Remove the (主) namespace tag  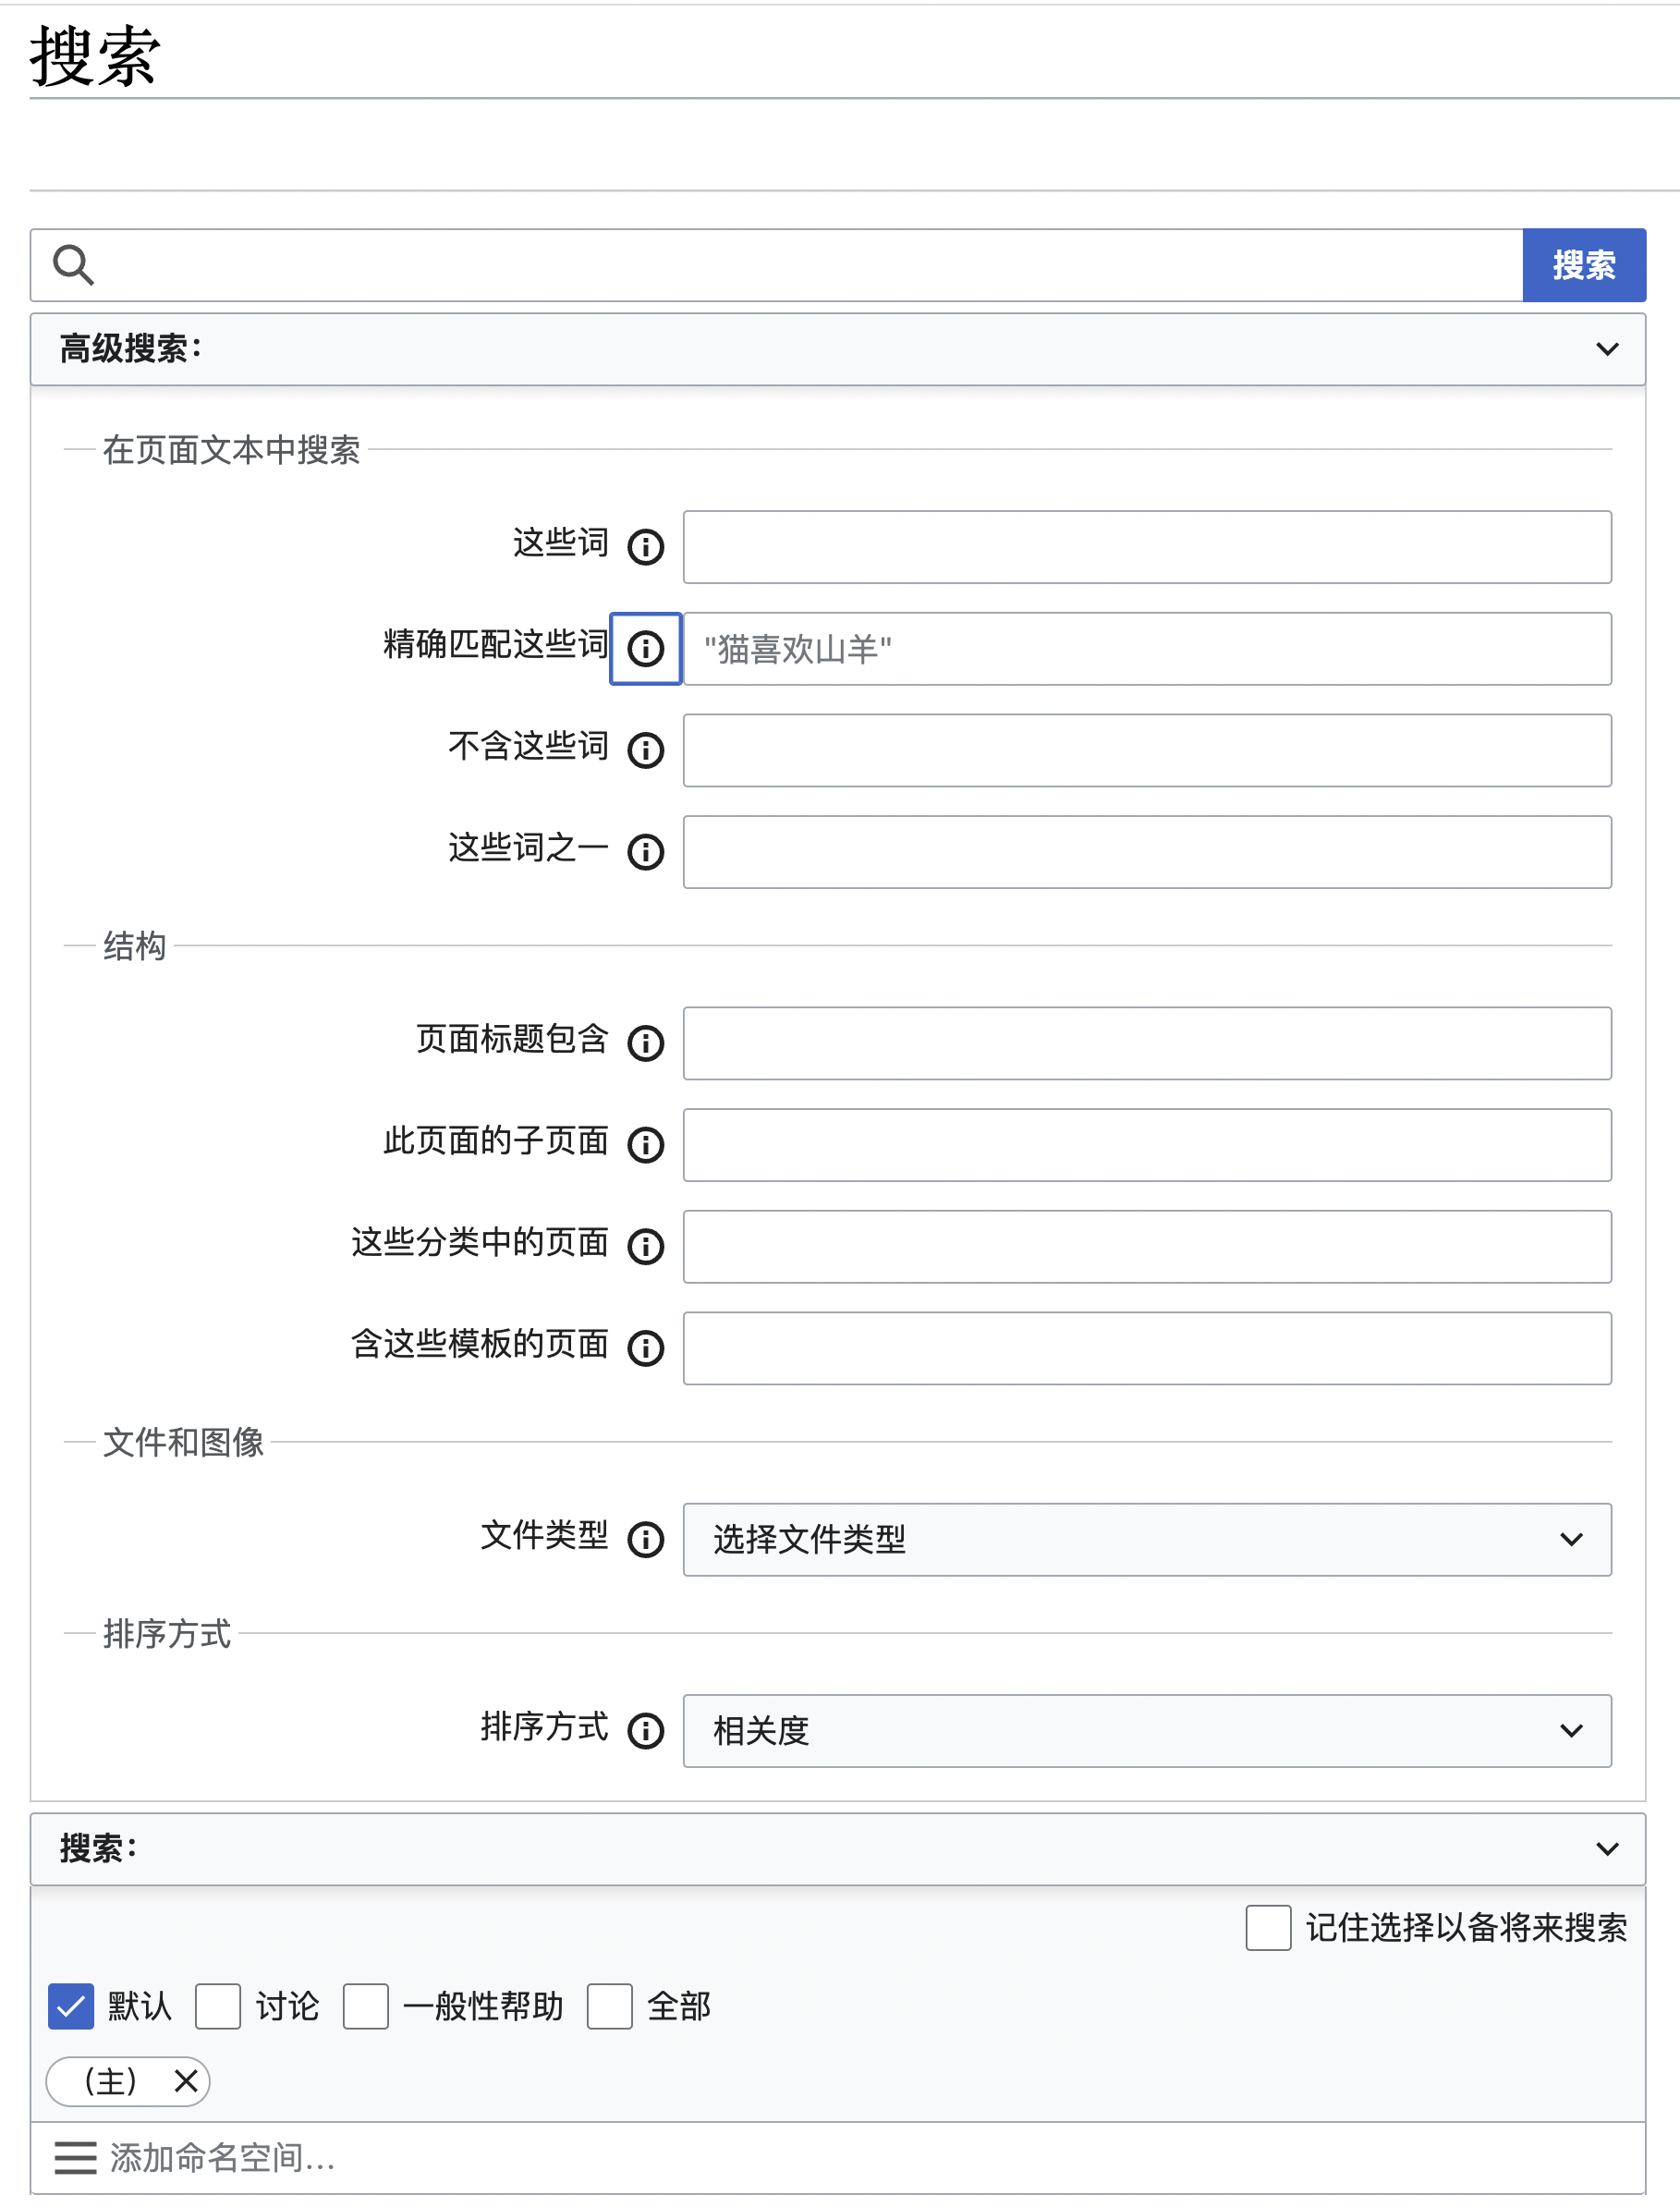[185, 2081]
